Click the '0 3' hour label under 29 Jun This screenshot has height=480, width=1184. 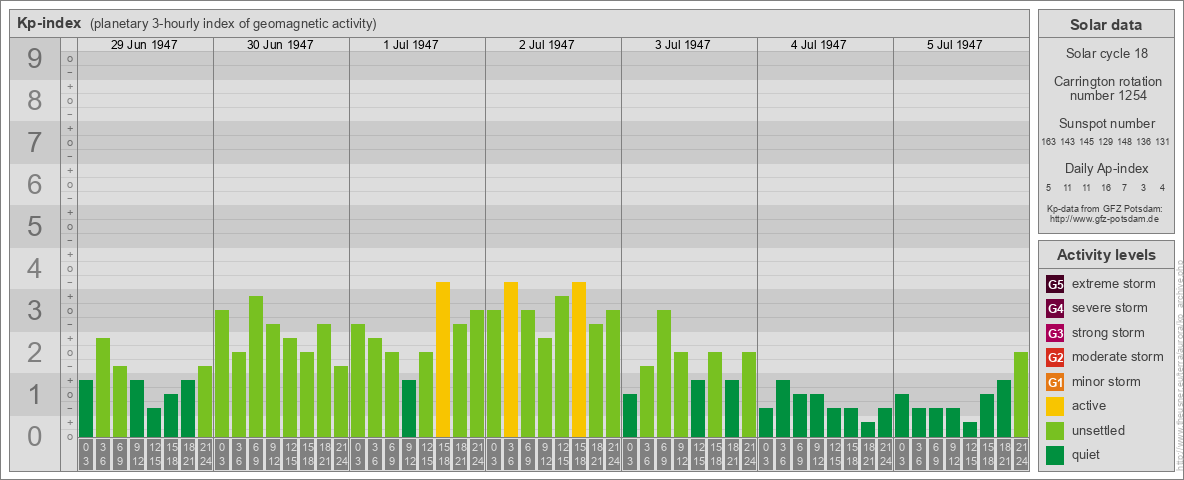click(86, 455)
